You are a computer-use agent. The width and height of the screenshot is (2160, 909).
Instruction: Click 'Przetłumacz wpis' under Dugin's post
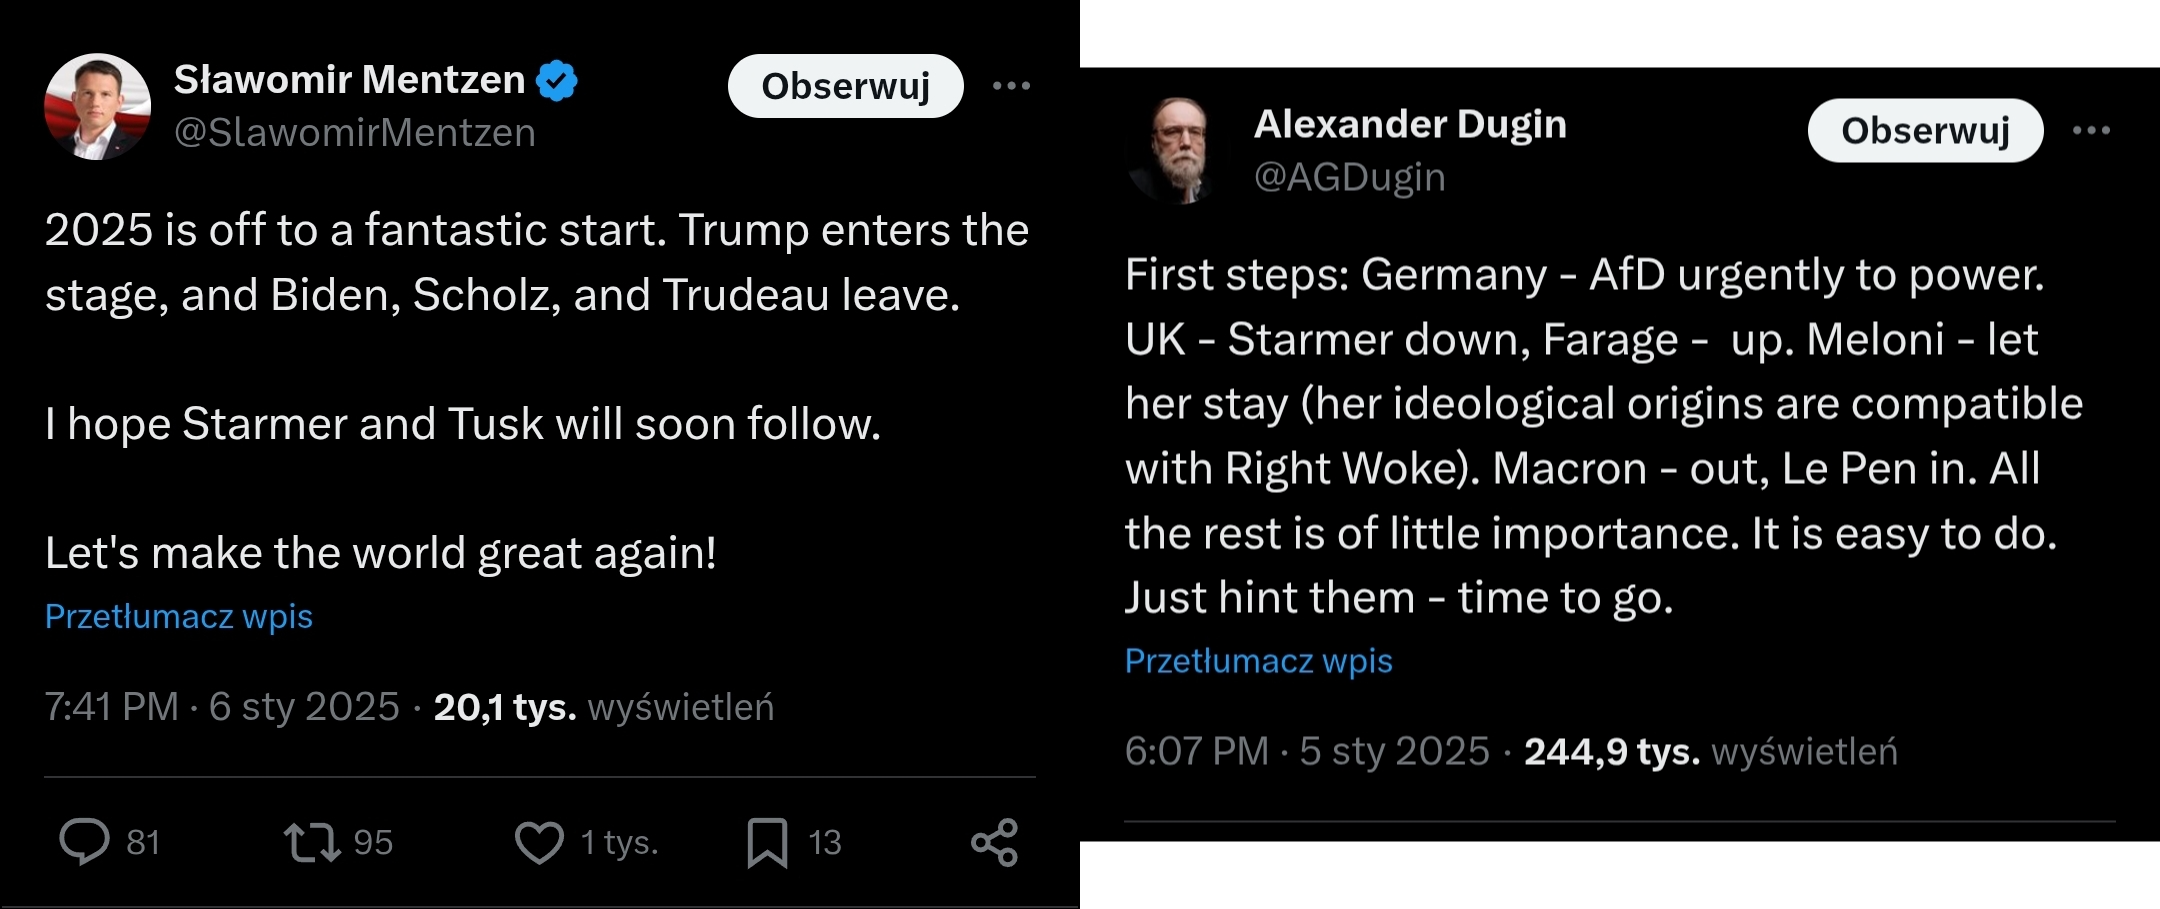[x=1258, y=661]
